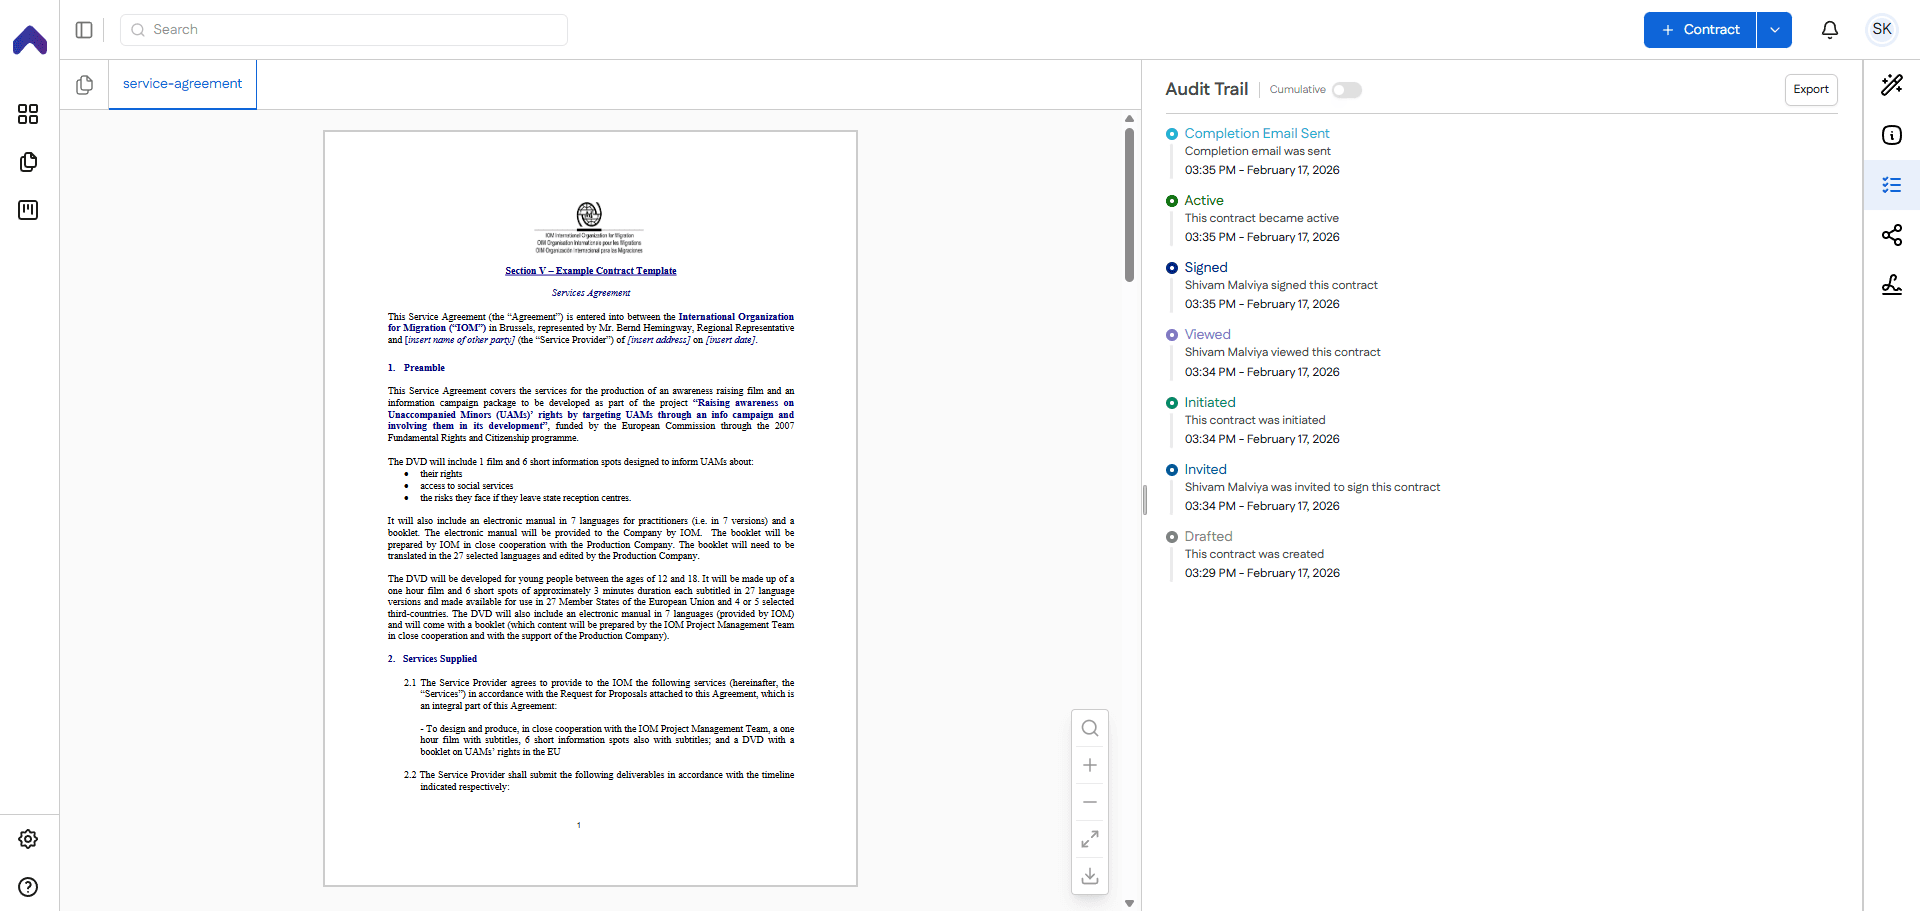Image resolution: width=1920 pixels, height=911 pixels.
Task: Download the contract document
Action: 1090,876
